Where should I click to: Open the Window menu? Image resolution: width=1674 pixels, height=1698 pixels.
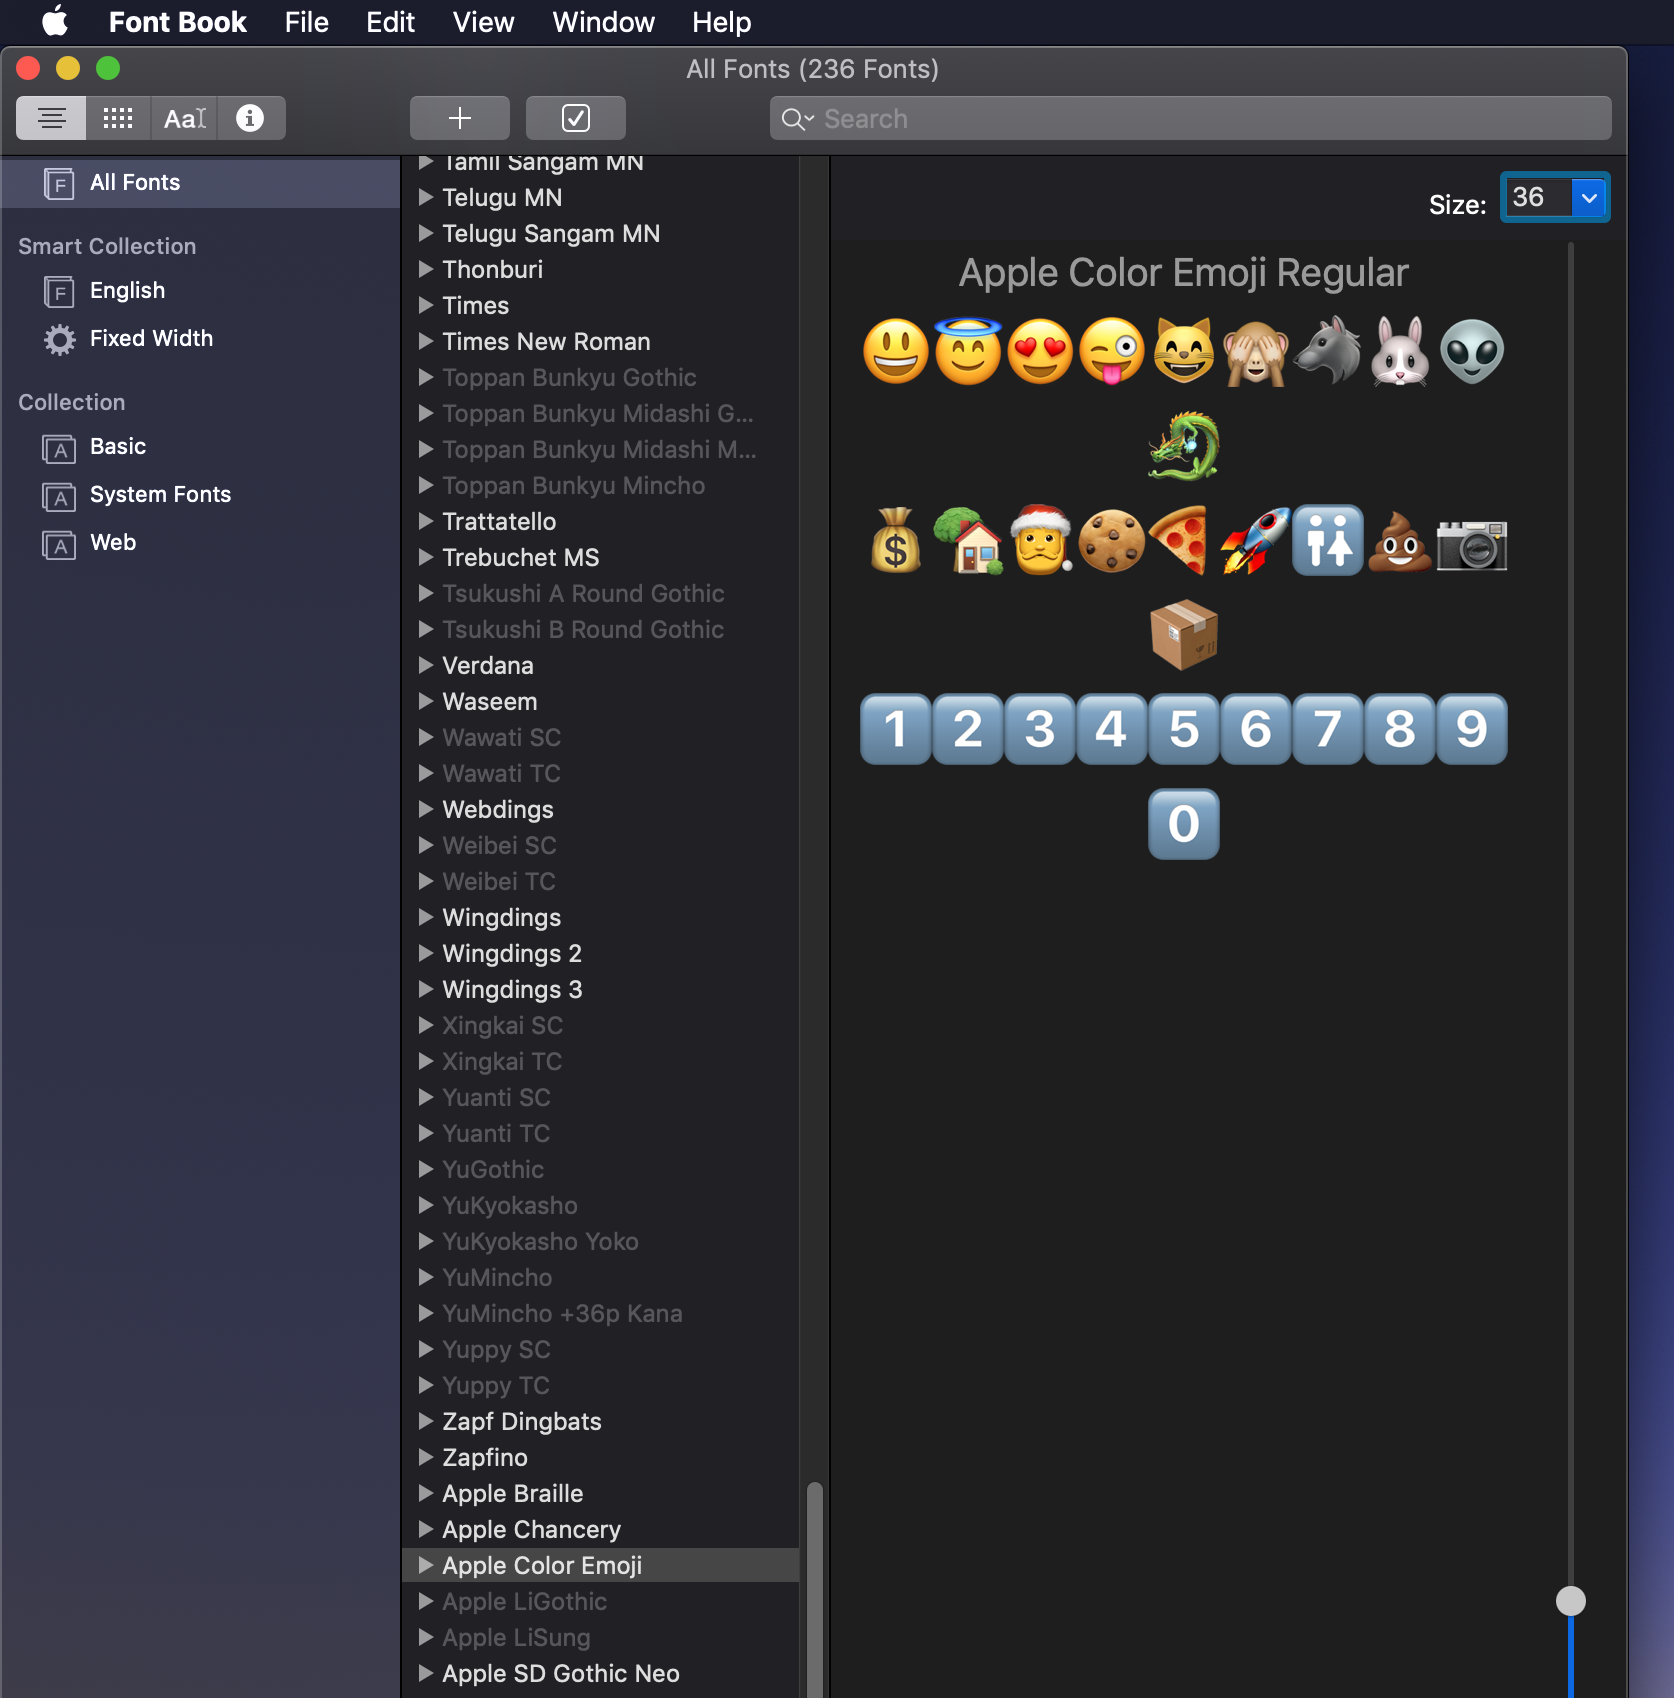[x=603, y=22]
